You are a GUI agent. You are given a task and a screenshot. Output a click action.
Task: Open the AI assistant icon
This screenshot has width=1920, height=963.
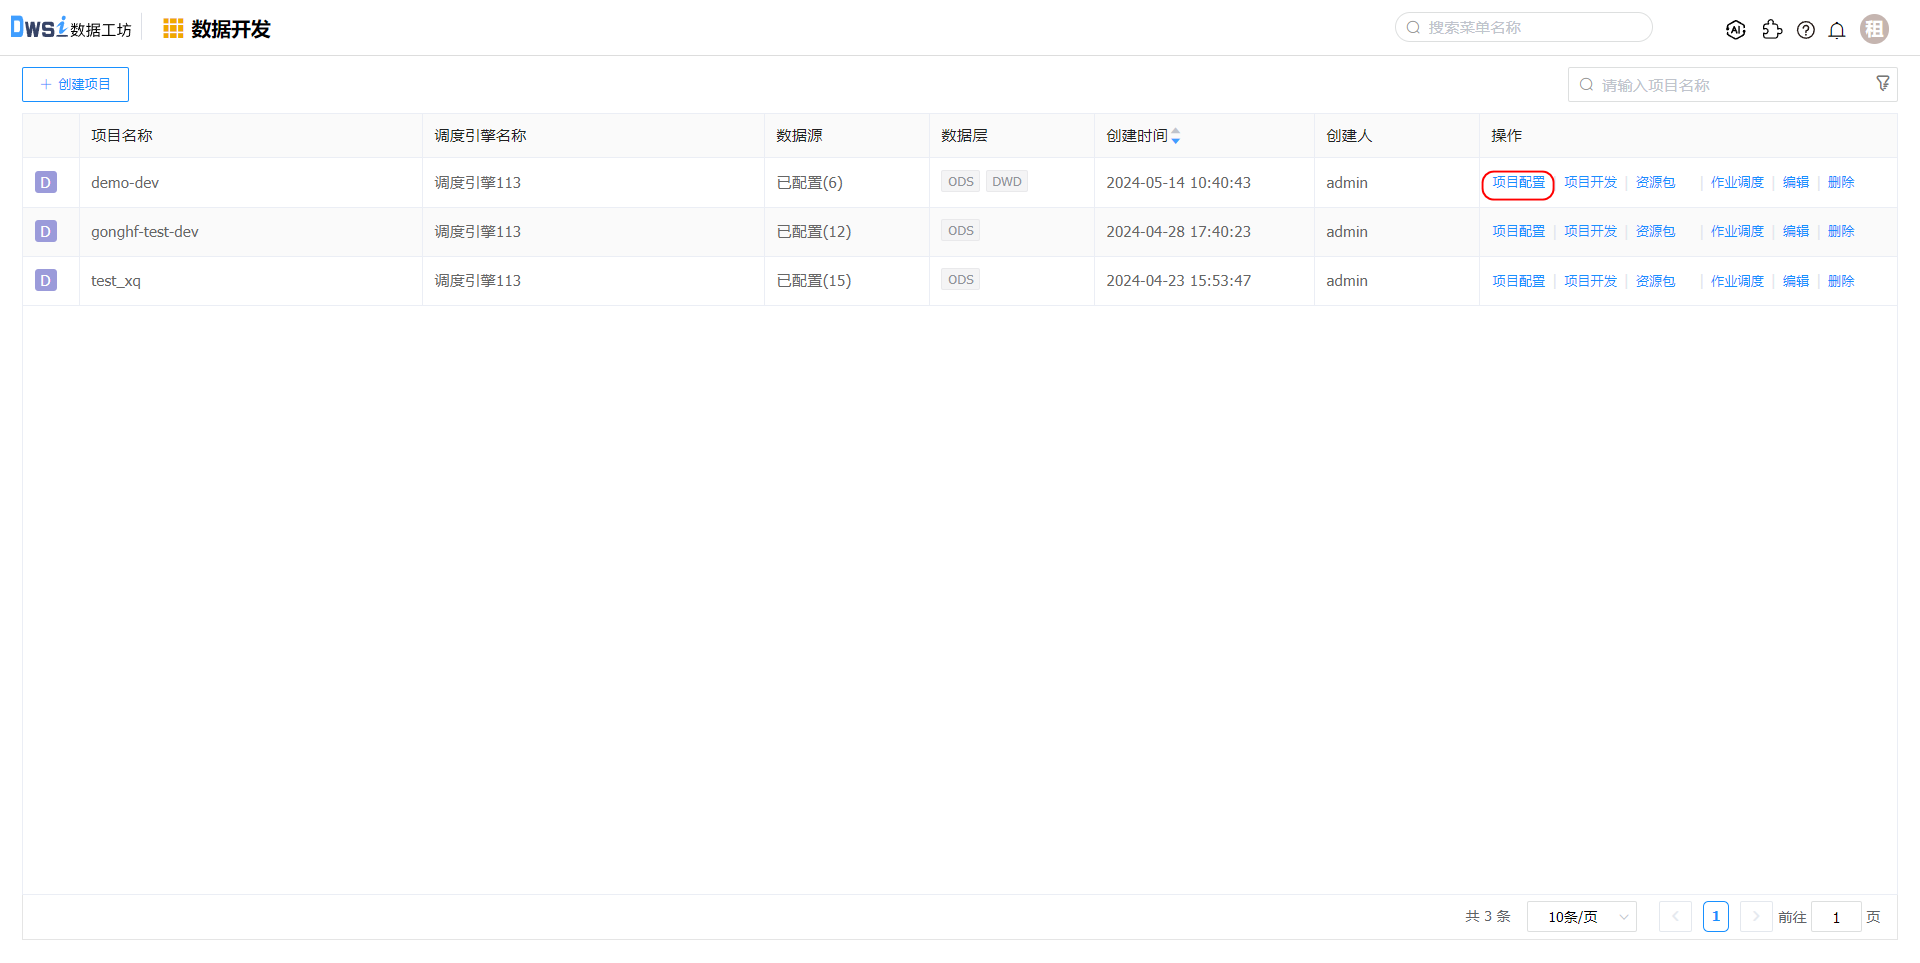click(x=1736, y=30)
